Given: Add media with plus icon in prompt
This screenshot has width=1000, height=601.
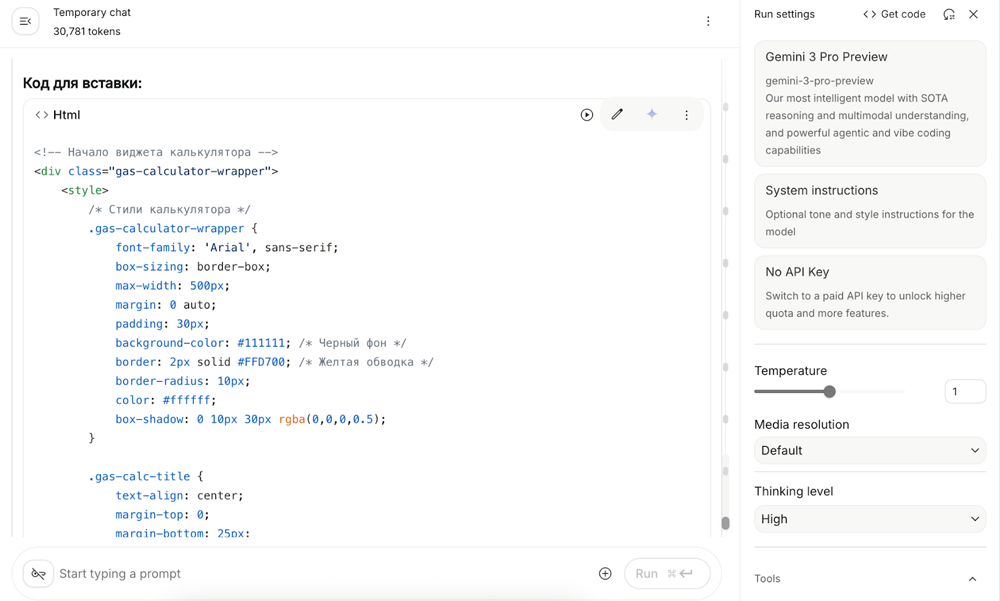Looking at the screenshot, I should pyautogui.click(x=605, y=574).
